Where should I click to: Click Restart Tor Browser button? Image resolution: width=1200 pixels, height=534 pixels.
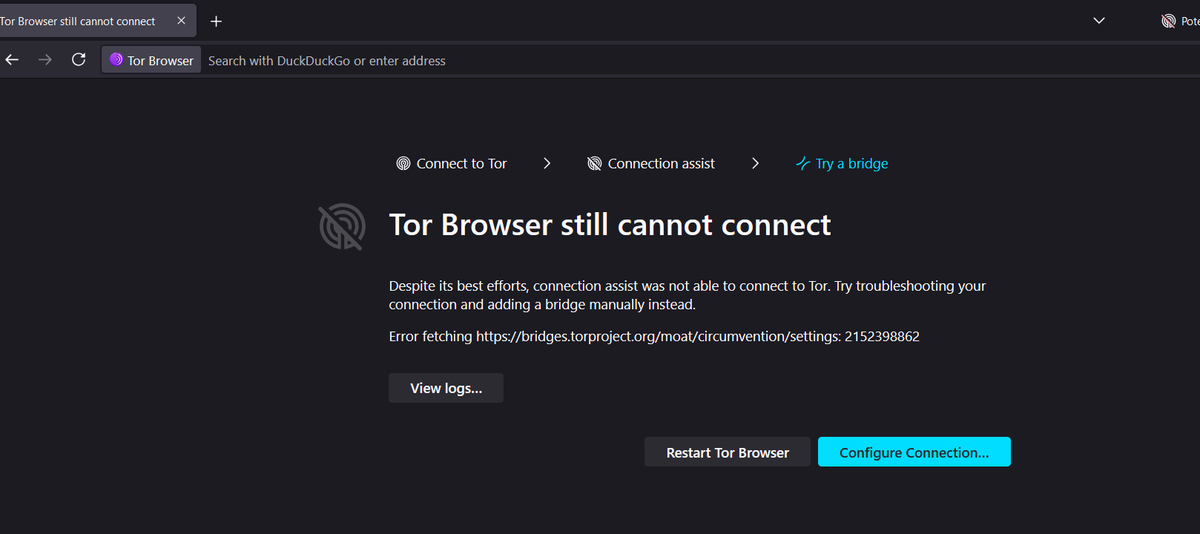tap(728, 452)
